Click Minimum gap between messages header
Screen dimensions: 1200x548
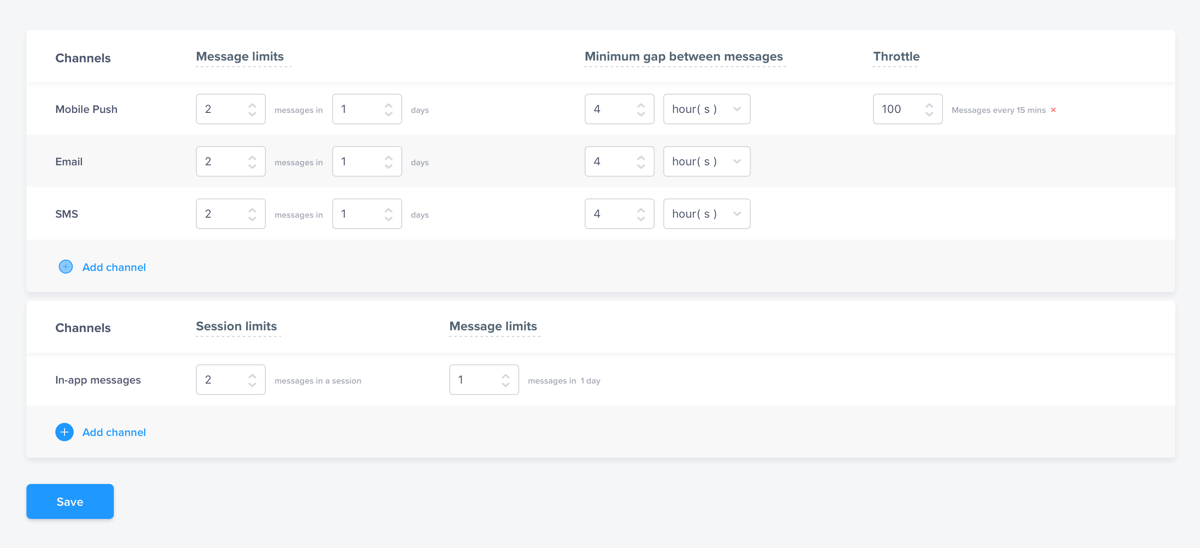683,57
